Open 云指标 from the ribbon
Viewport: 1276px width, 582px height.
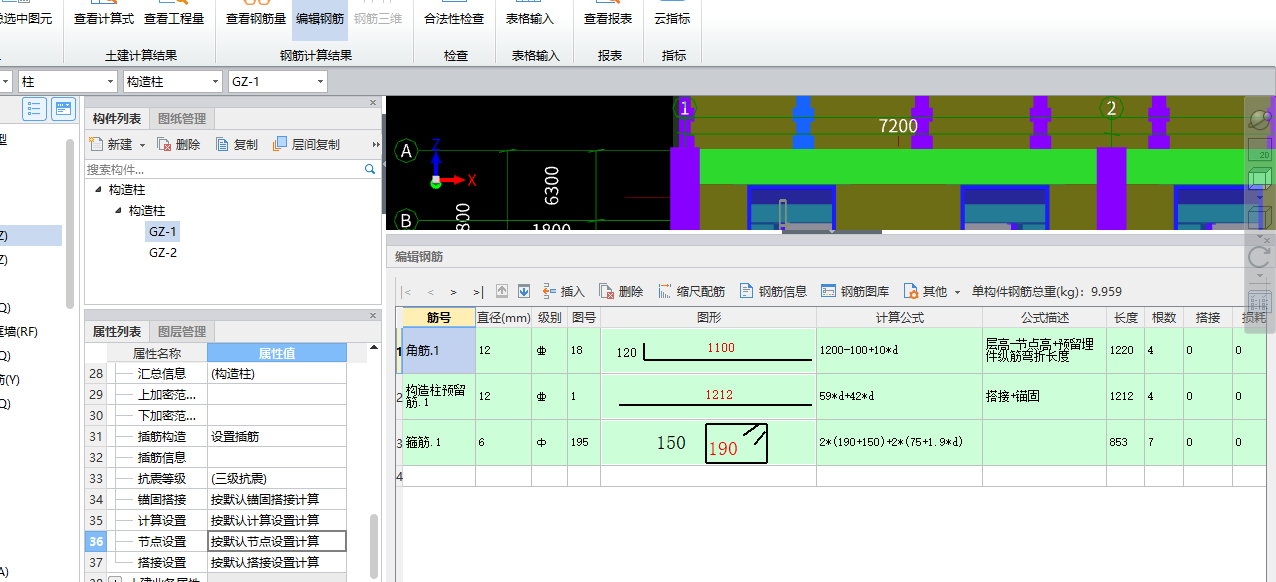click(x=672, y=19)
